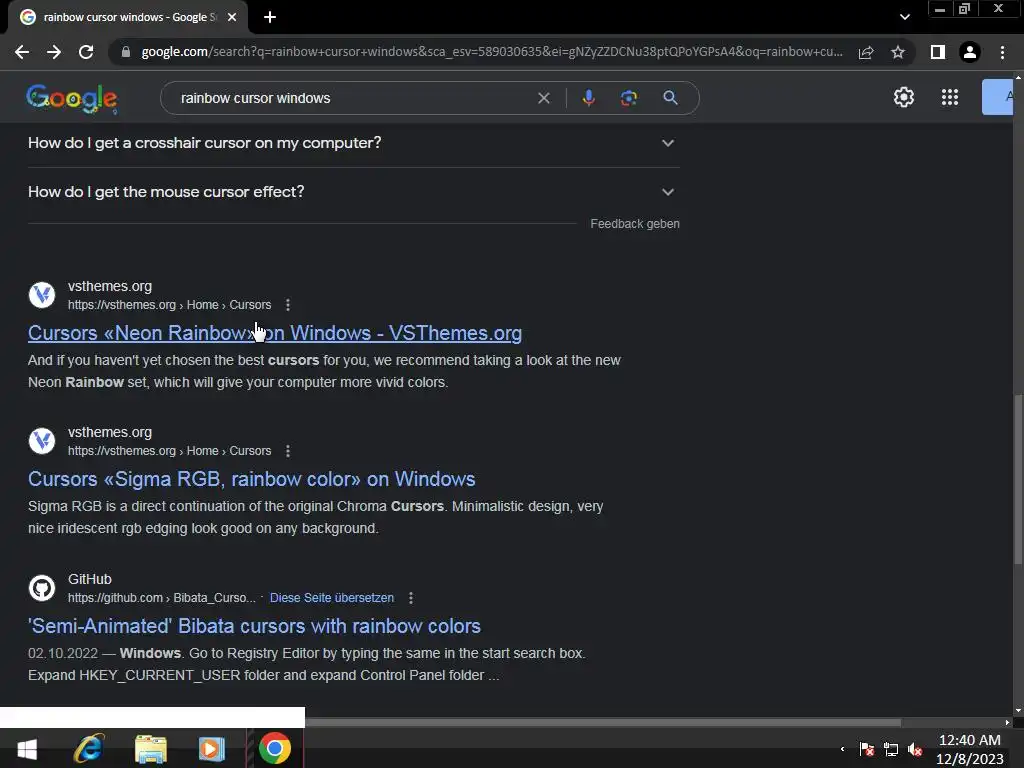Open Cursors Neon Rainbow on Windows result
Viewport: 1024px width, 768px height.
[275, 333]
